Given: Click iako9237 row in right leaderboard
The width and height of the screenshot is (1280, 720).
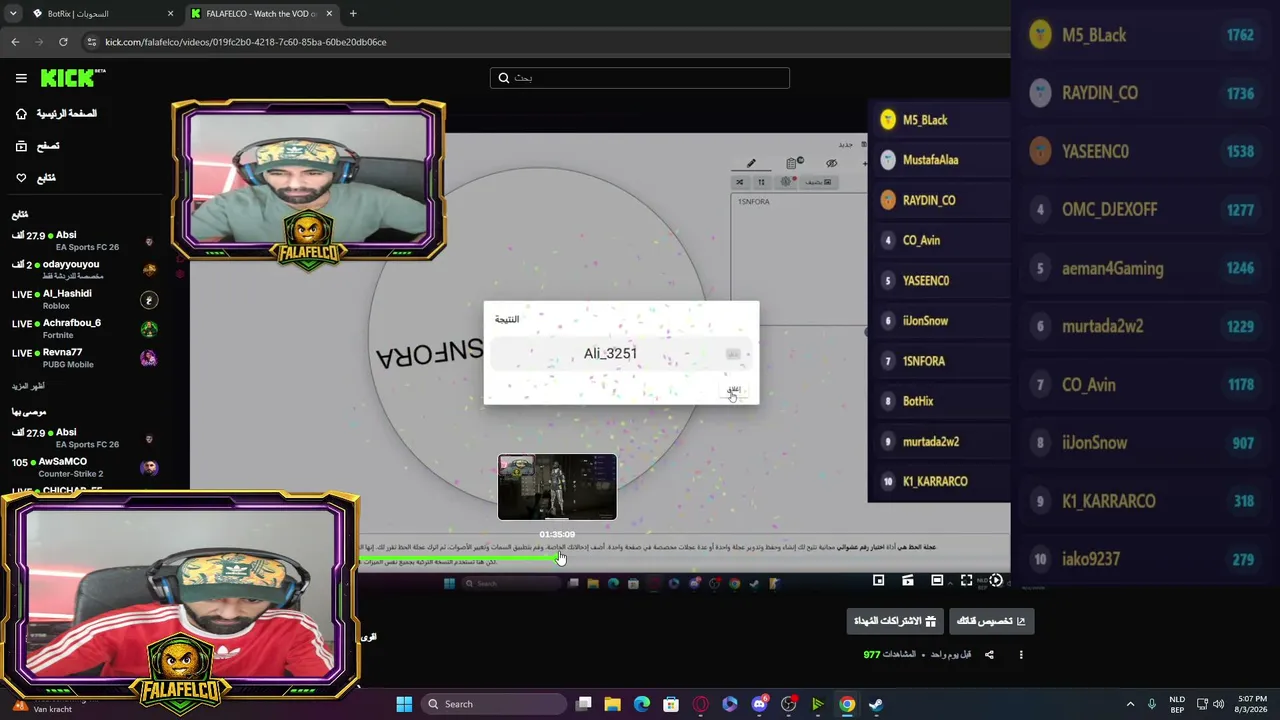Looking at the screenshot, I should (1143, 560).
